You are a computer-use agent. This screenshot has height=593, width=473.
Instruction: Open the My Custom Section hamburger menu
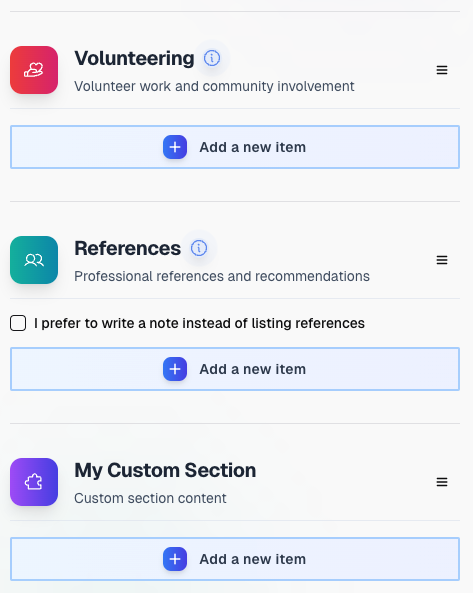(x=442, y=482)
